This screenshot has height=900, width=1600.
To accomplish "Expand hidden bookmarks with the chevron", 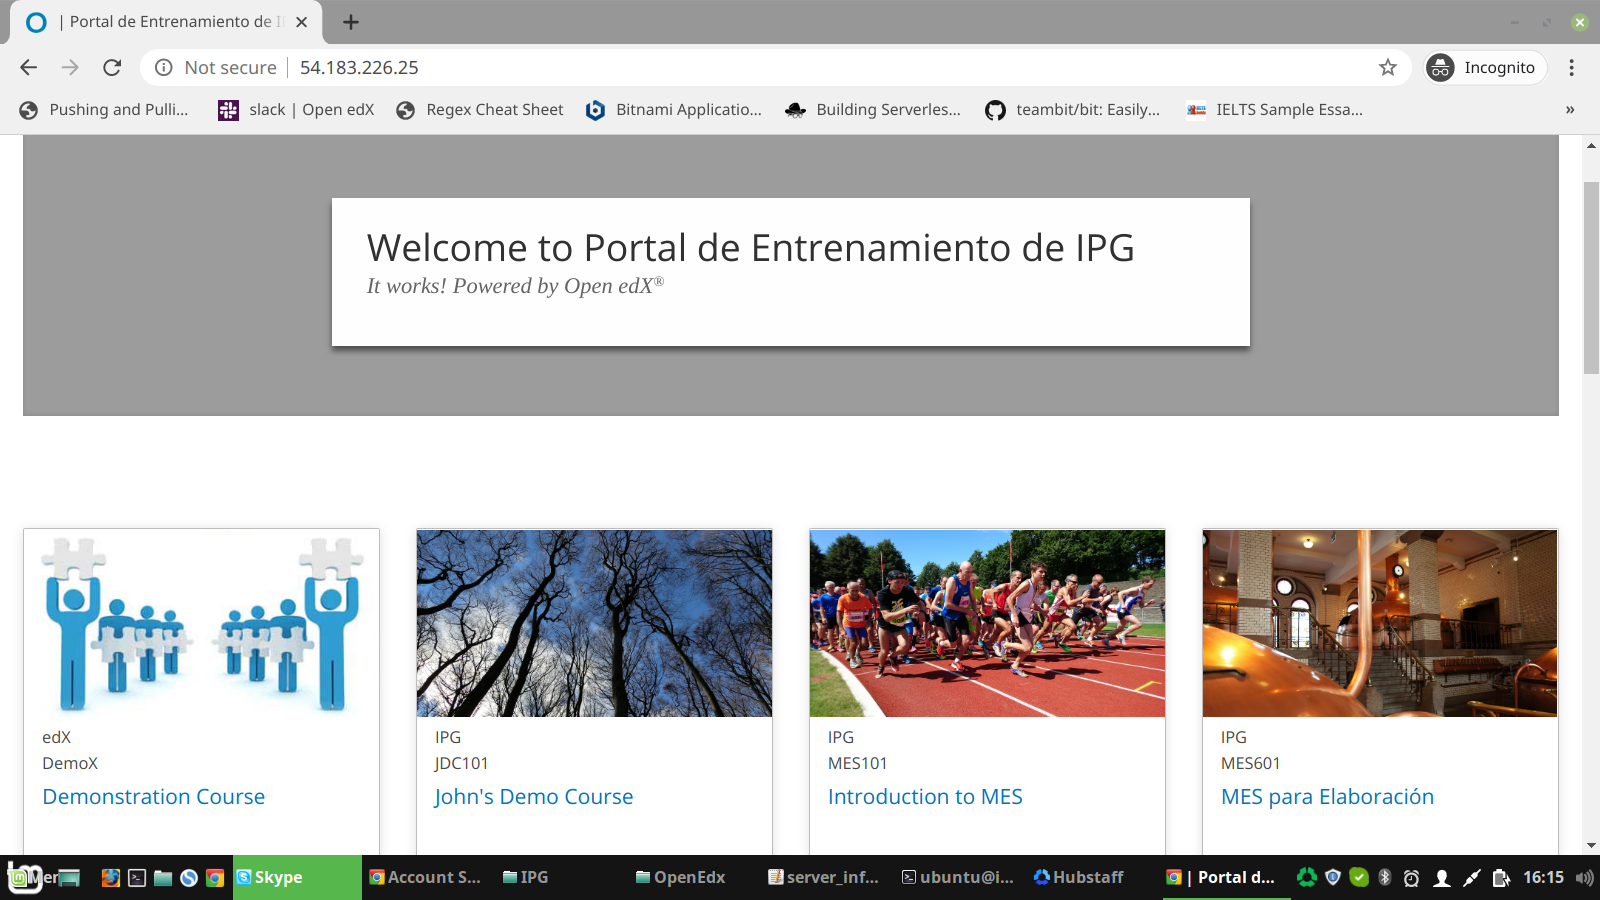I will (1568, 110).
